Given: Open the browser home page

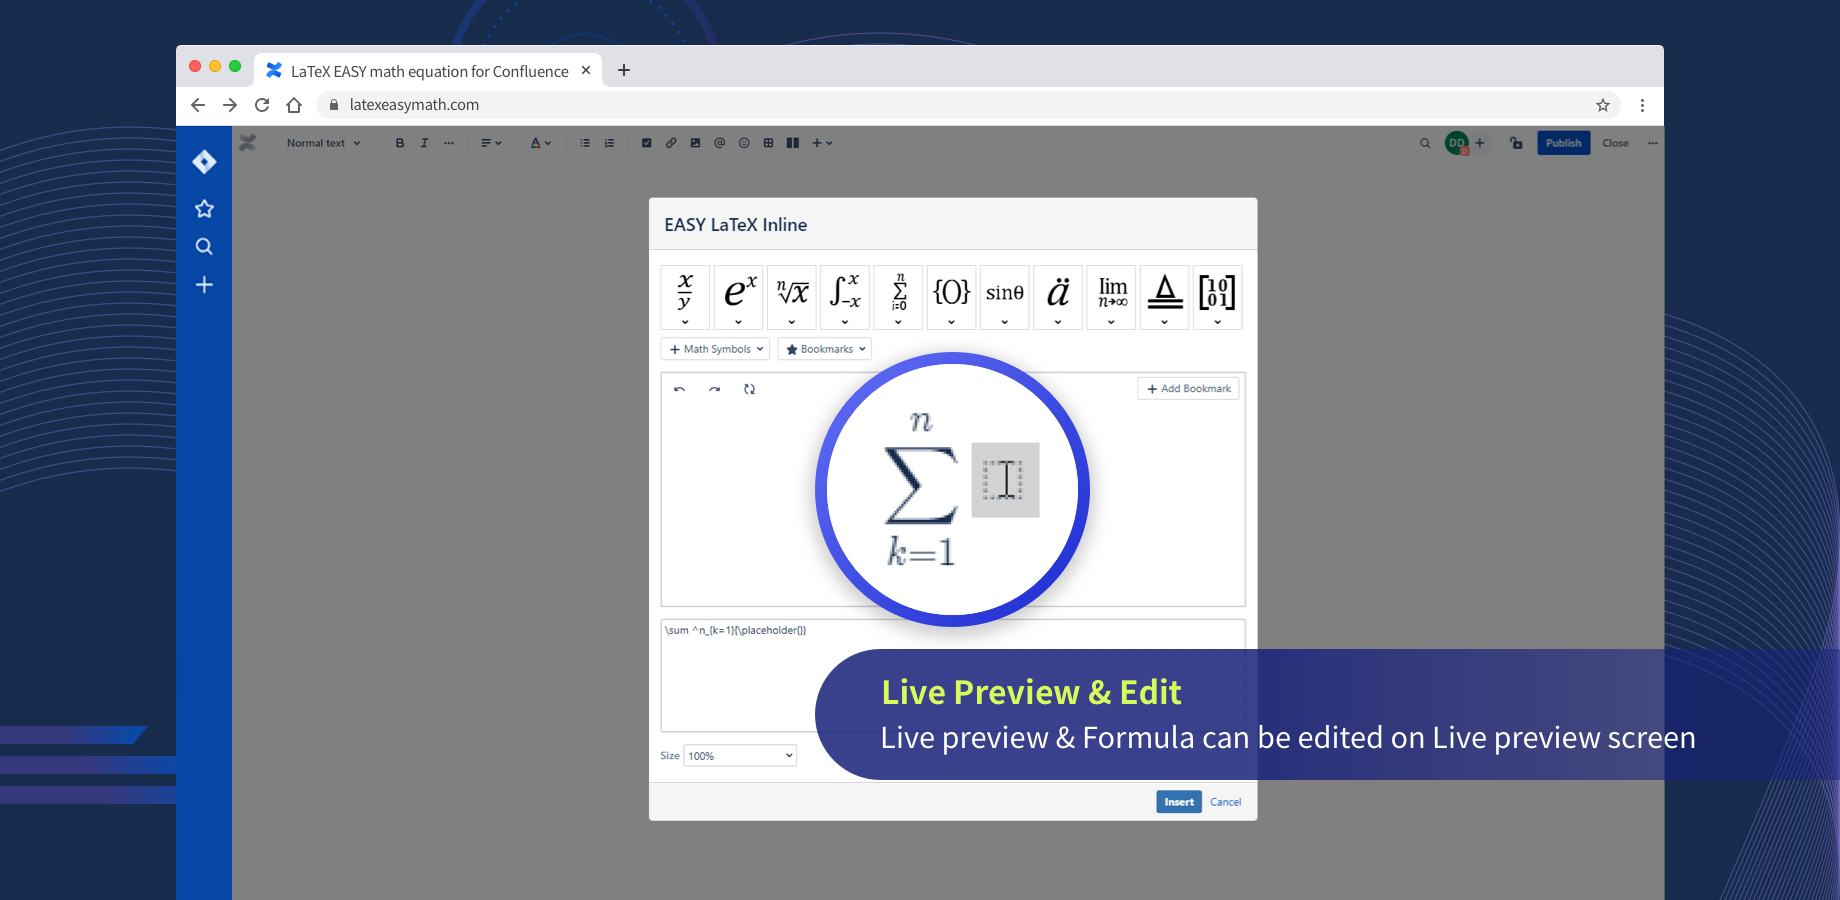Looking at the screenshot, I should click(294, 105).
